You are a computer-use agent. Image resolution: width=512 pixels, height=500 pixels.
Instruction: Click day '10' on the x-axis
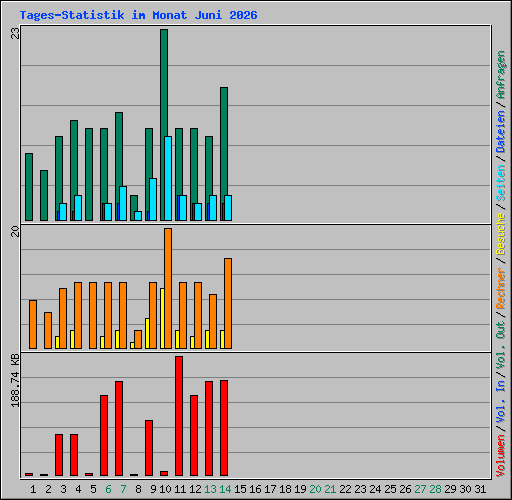tap(165, 489)
